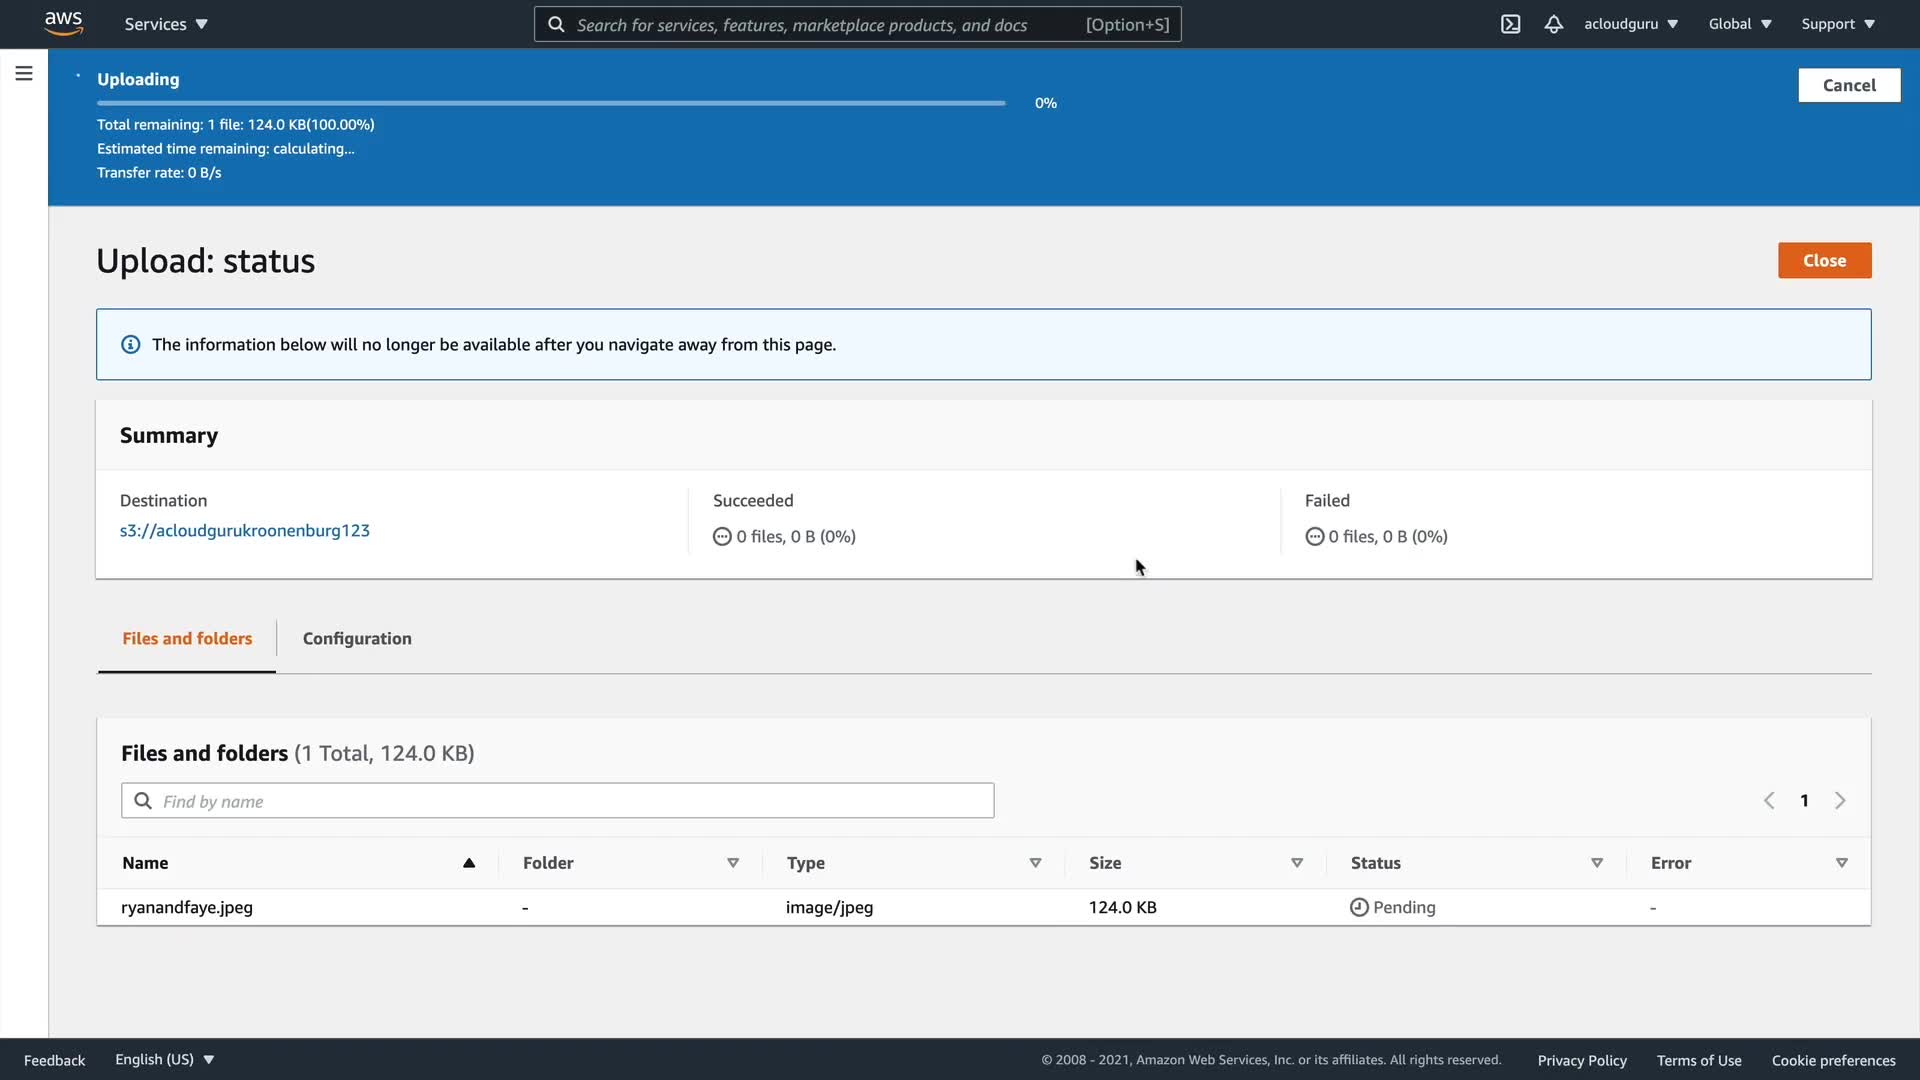Click the info icon in the notice banner

coord(131,345)
